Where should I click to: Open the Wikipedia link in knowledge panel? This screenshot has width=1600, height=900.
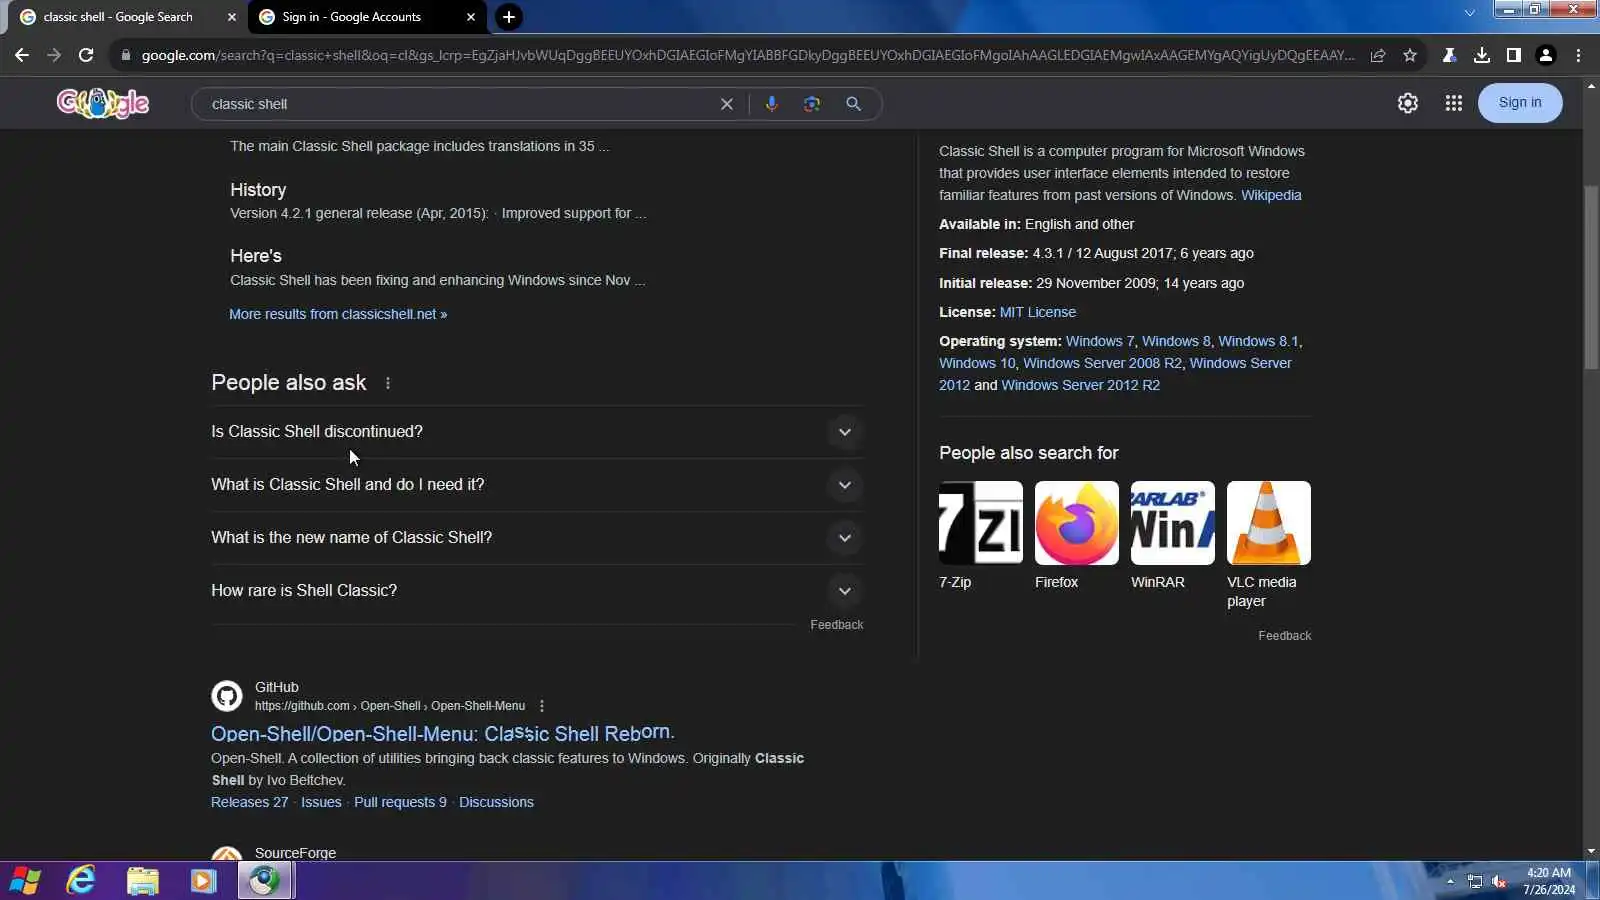(x=1271, y=195)
